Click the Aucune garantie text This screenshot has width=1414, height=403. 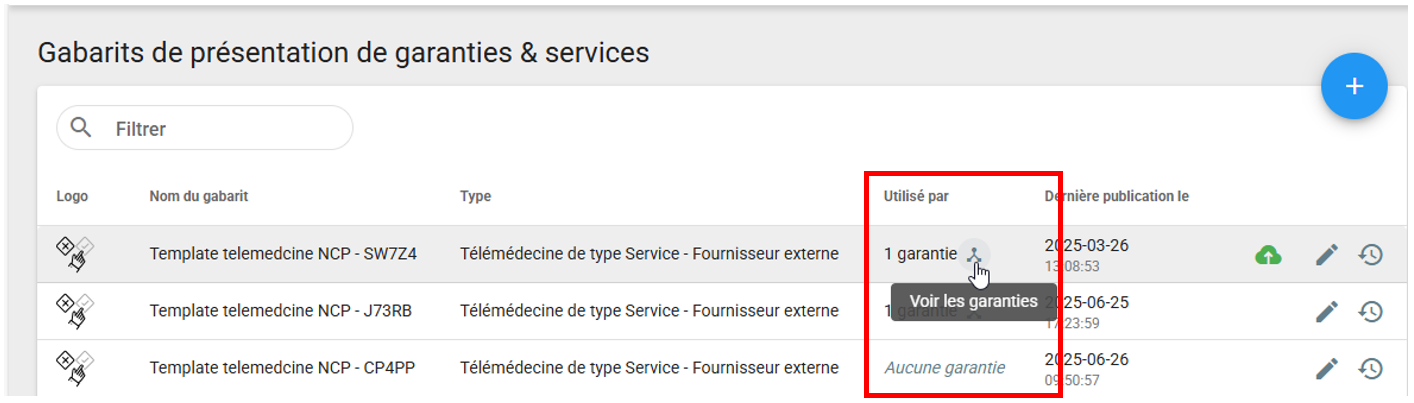click(x=944, y=368)
